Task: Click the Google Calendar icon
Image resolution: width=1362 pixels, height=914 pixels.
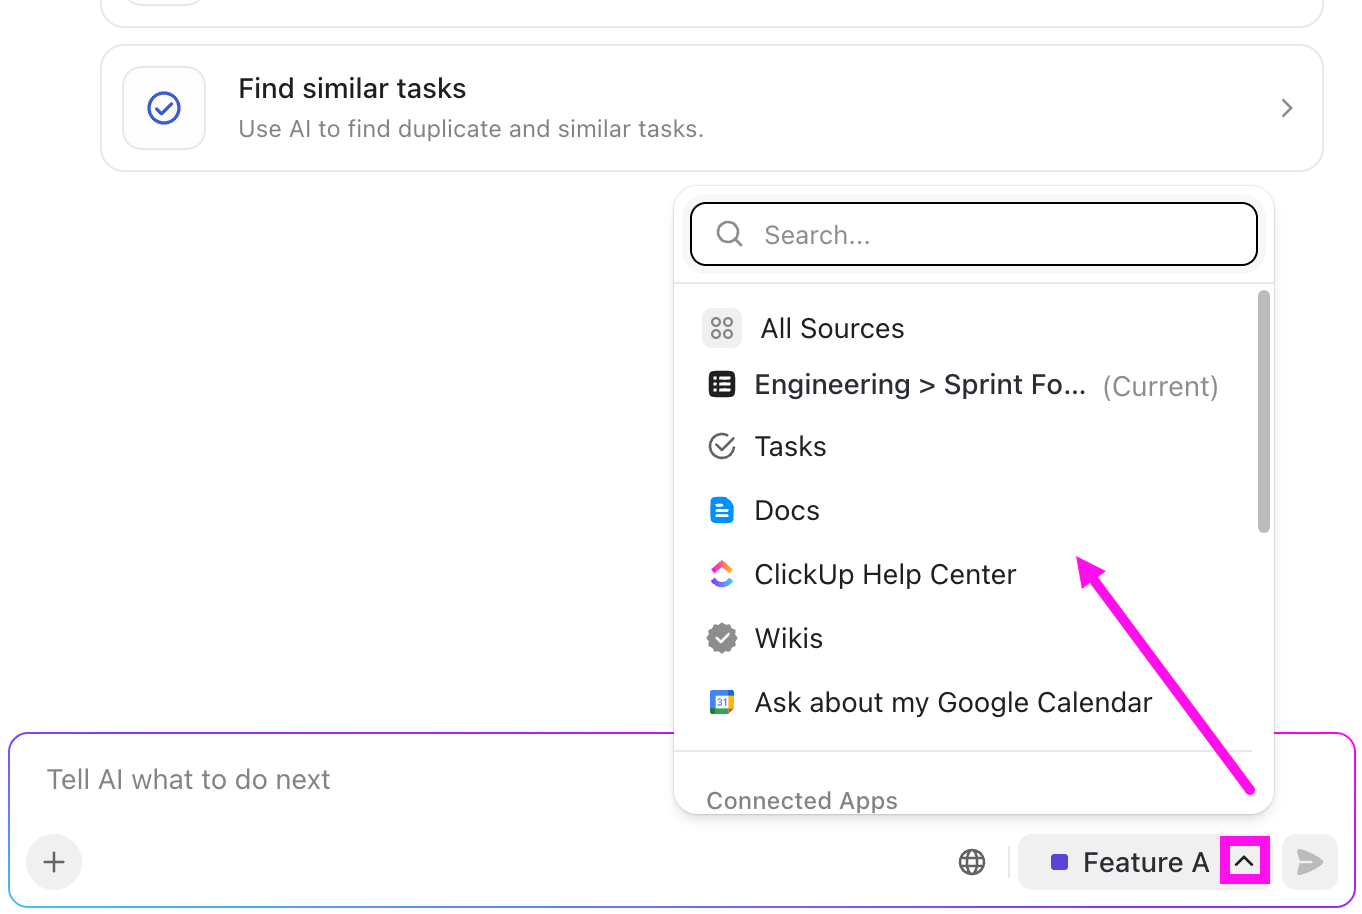Action: tap(722, 702)
